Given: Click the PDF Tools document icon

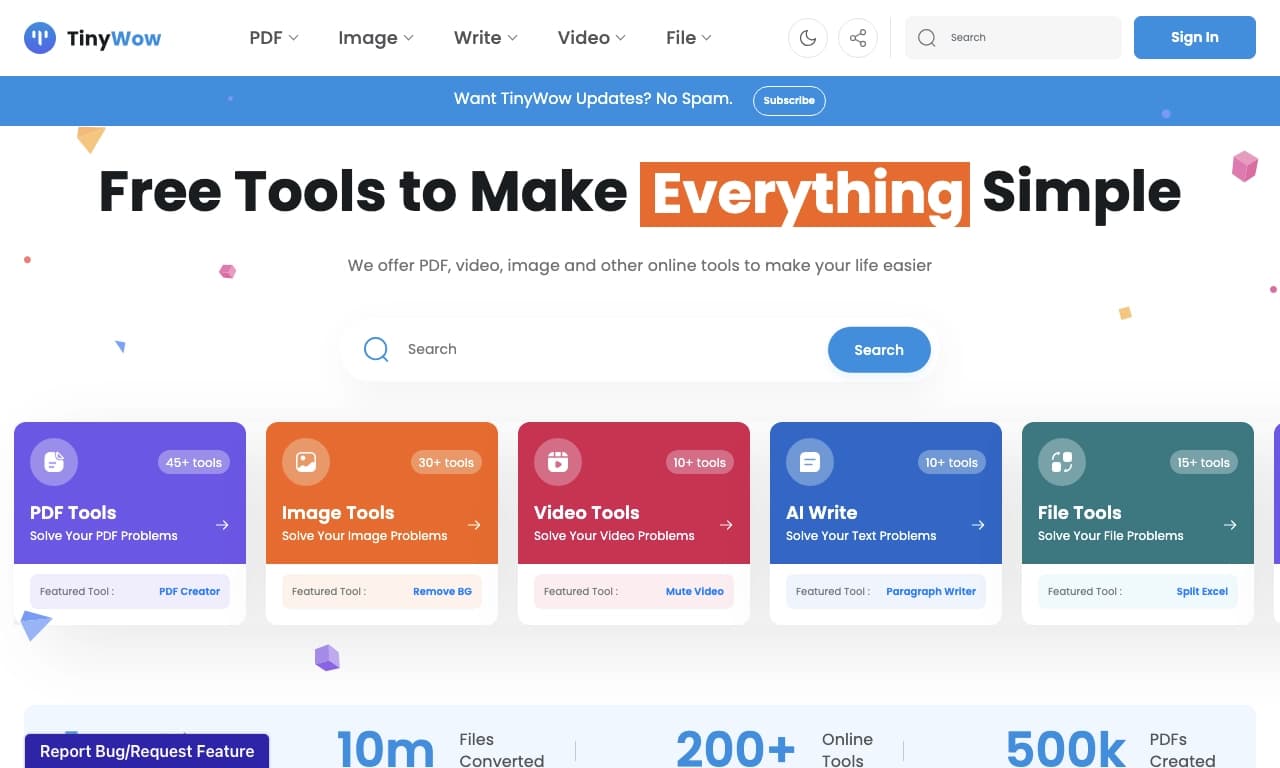Looking at the screenshot, I should point(54,462).
